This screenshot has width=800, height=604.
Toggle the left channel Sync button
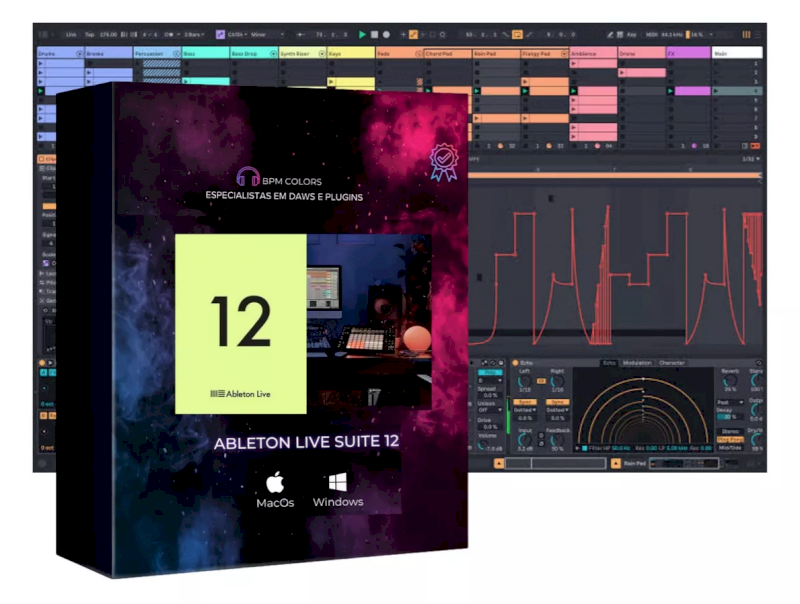point(524,402)
